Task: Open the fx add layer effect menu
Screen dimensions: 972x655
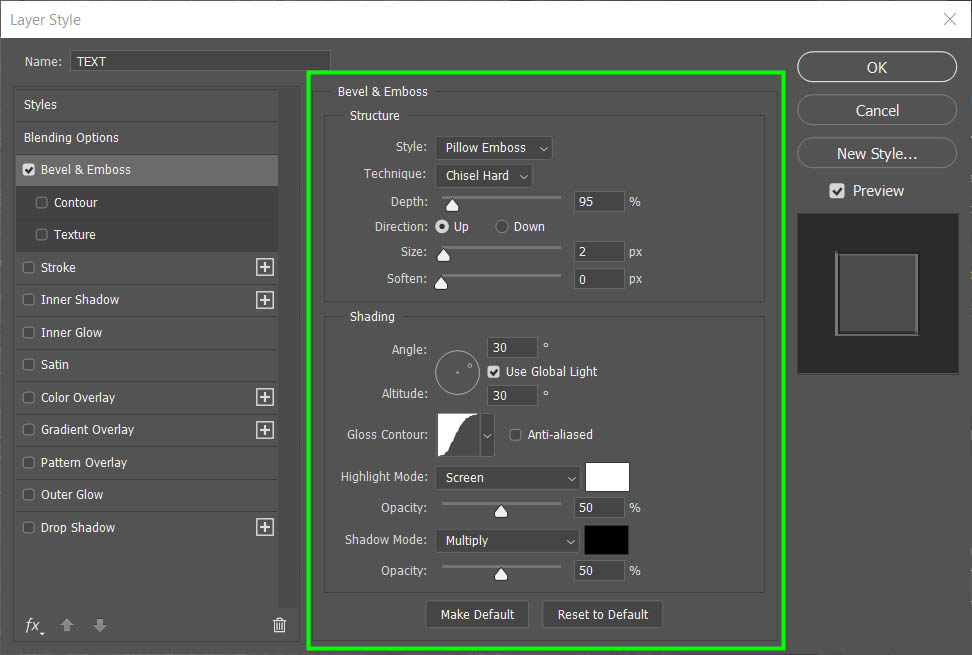Action: click(34, 626)
